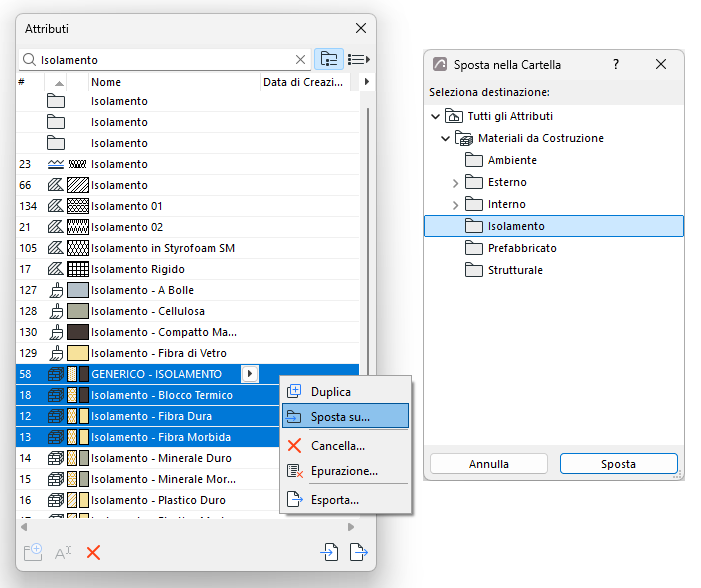The height and width of the screenshot is (588, 701).
Task: Click the new folder icon
Action: coord(33,552)
